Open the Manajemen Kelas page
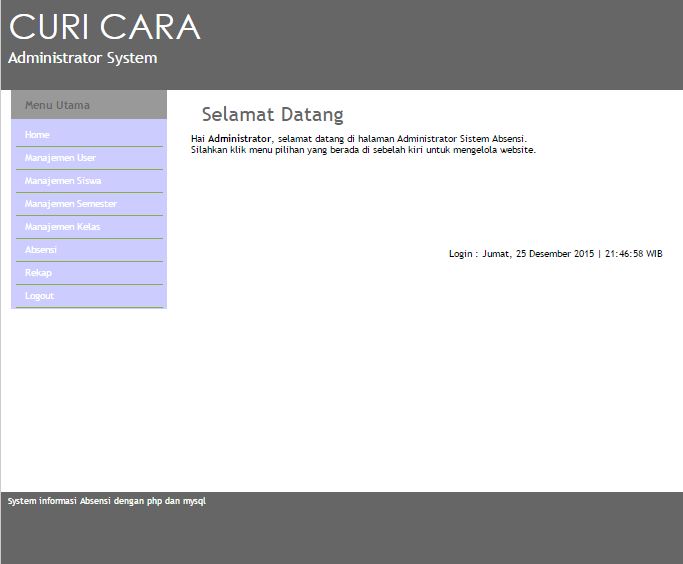 62,227
